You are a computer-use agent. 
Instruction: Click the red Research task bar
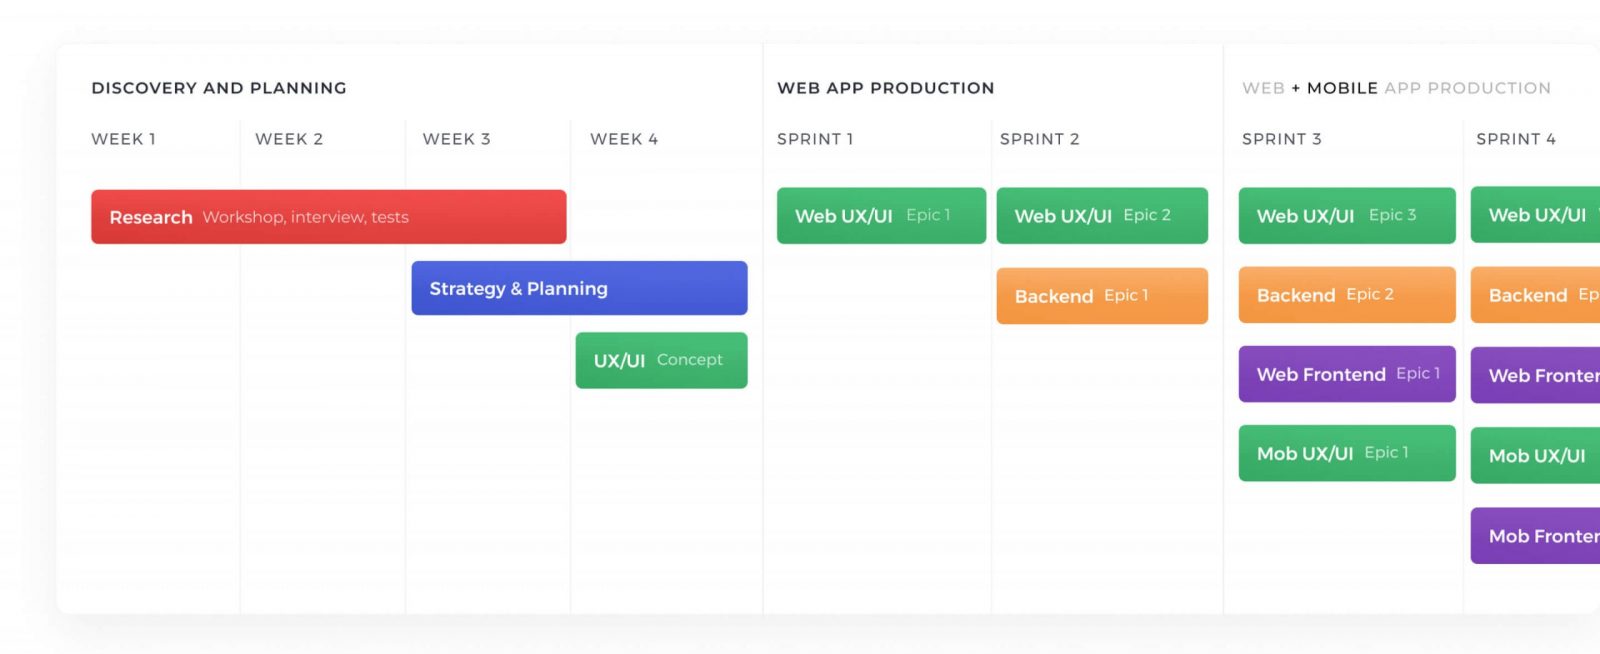[328, 217]
